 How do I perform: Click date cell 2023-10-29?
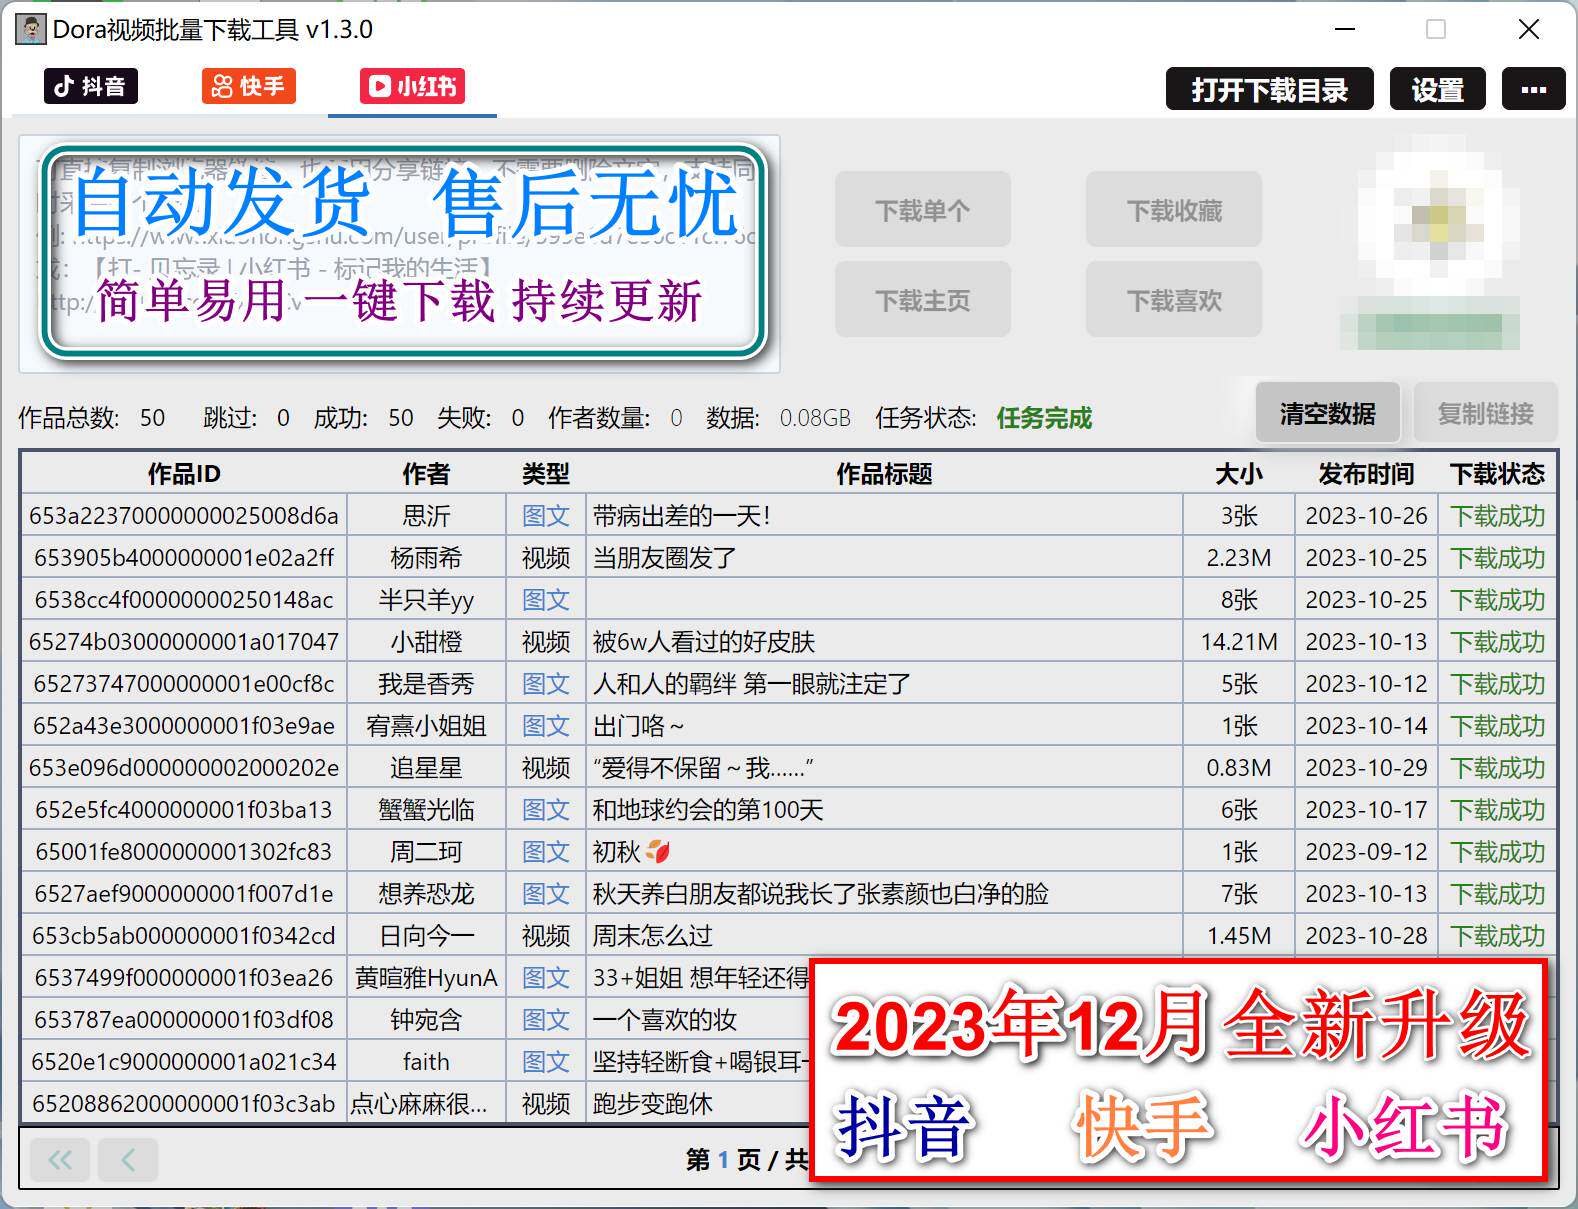tap(1366, 768)
